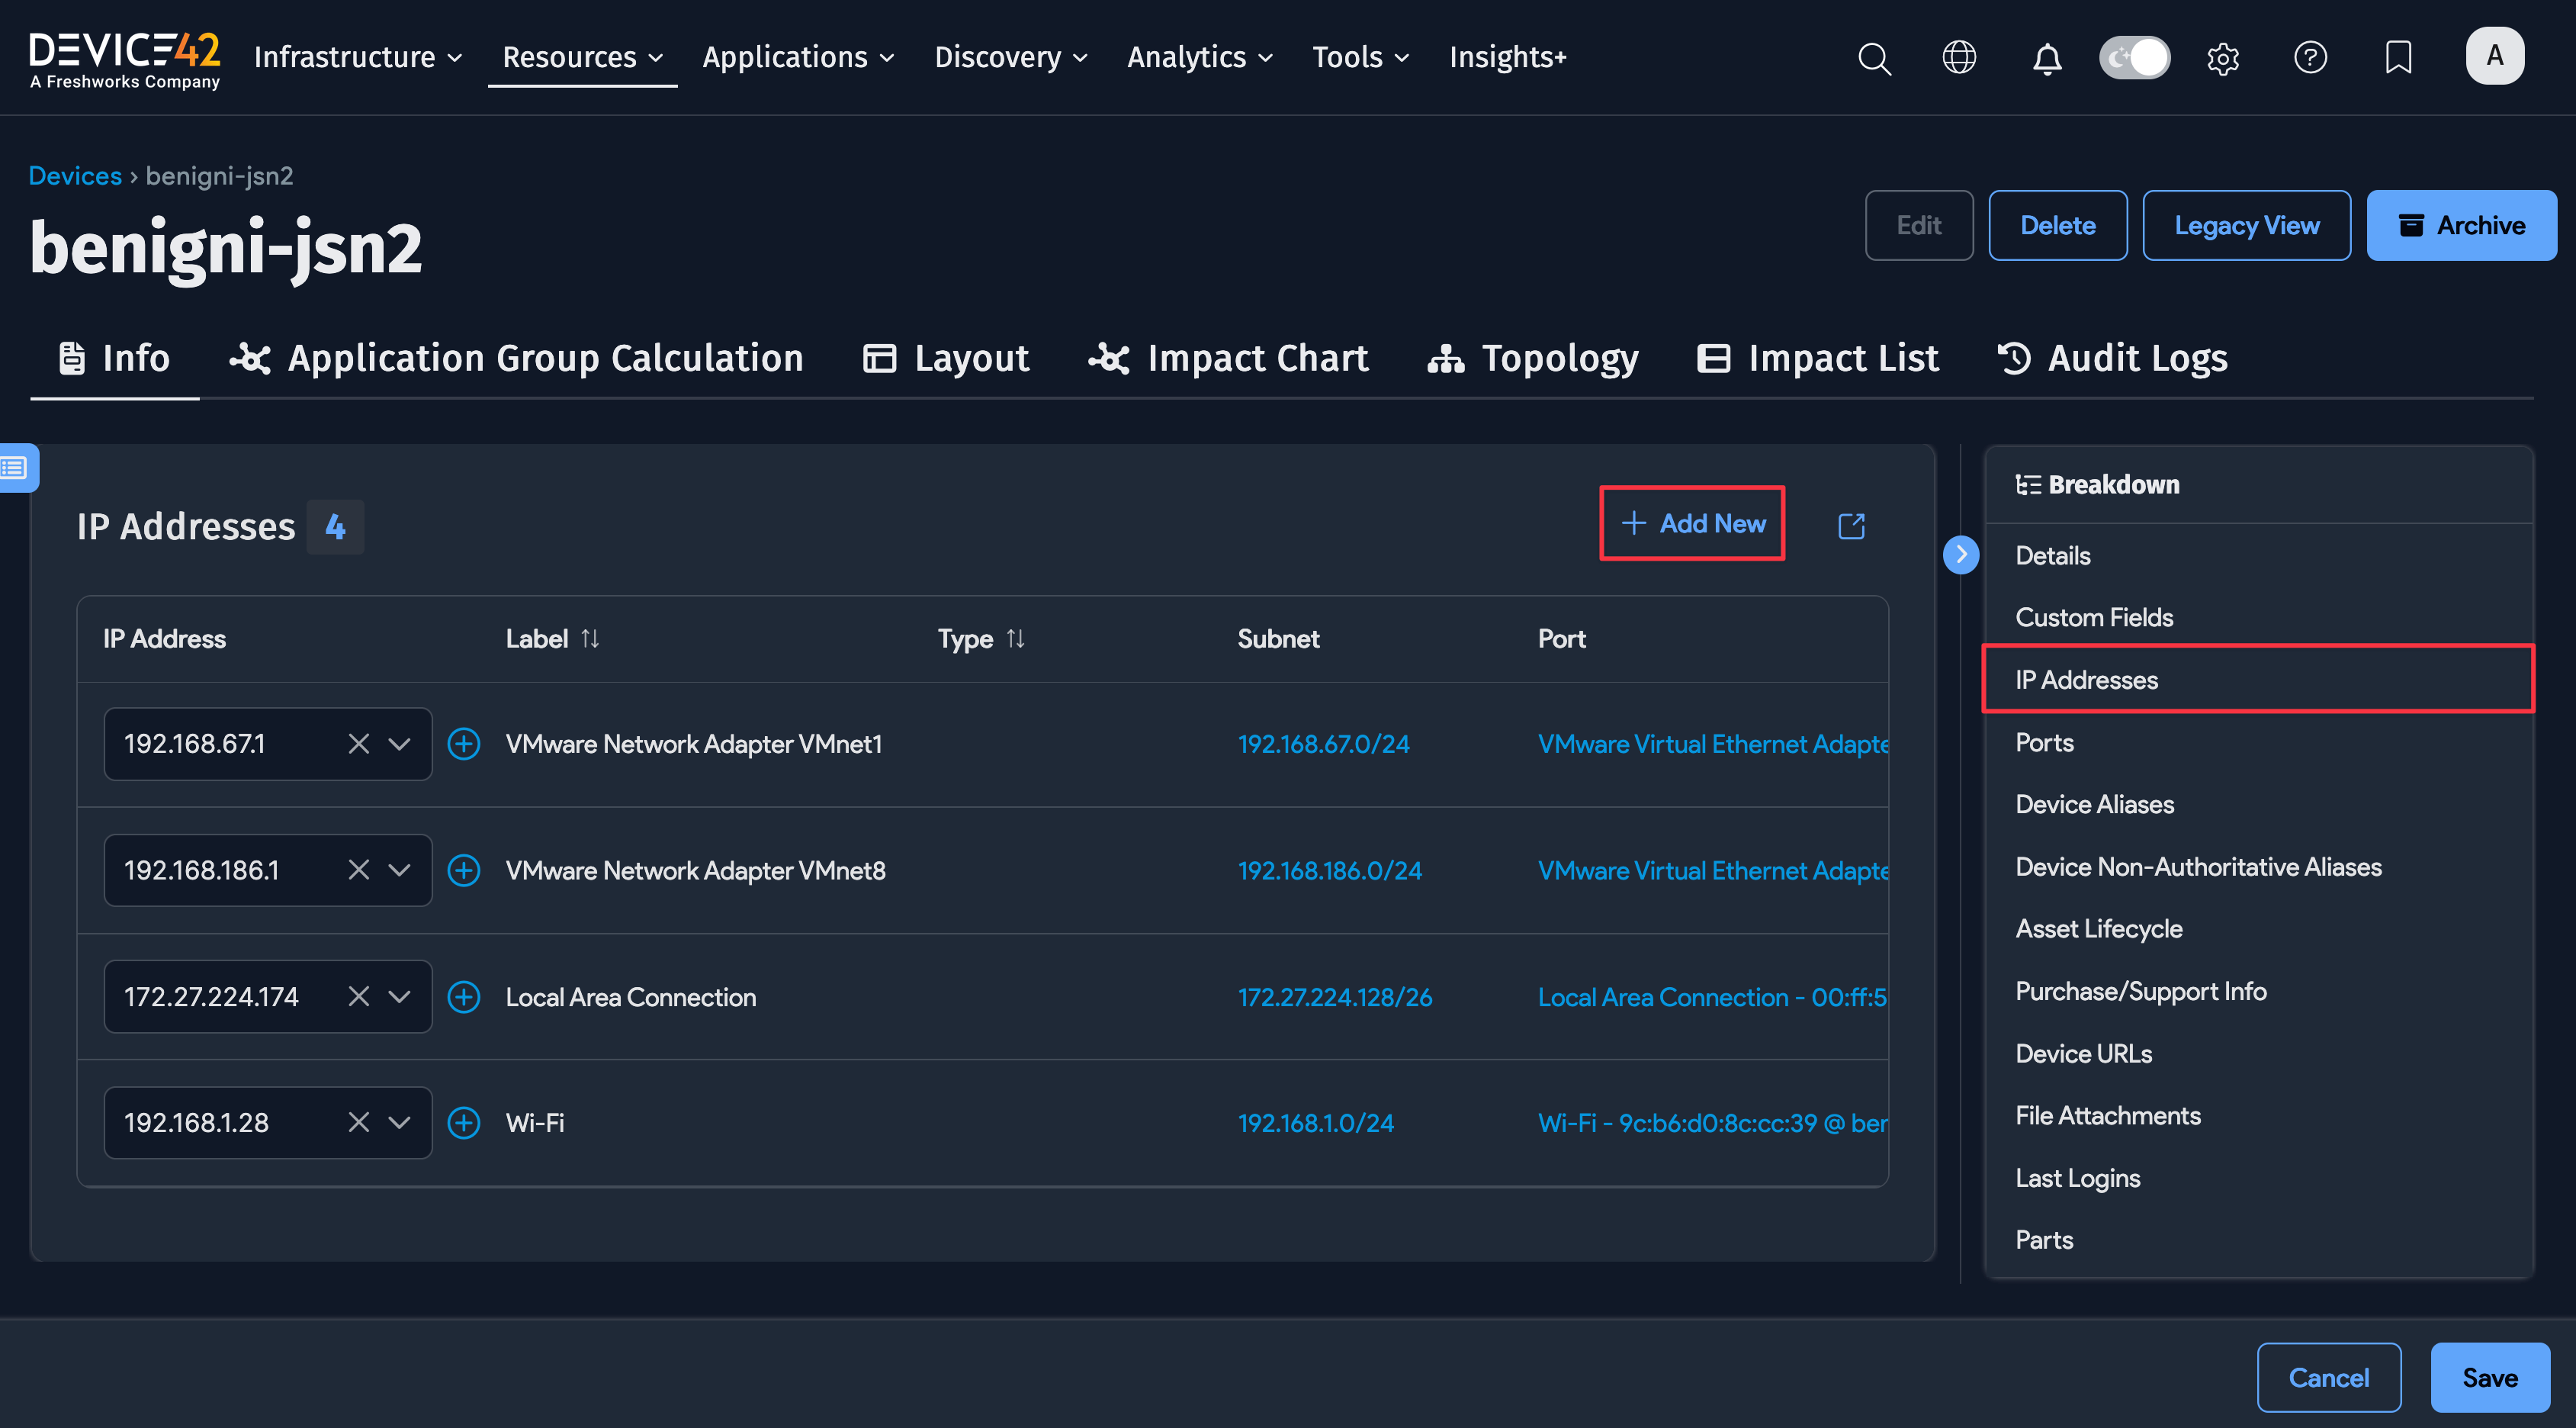This screenshot has height=1428, width=2576.
Task: Open IP Addresses in new window icon
Action: coord(1851,525)
